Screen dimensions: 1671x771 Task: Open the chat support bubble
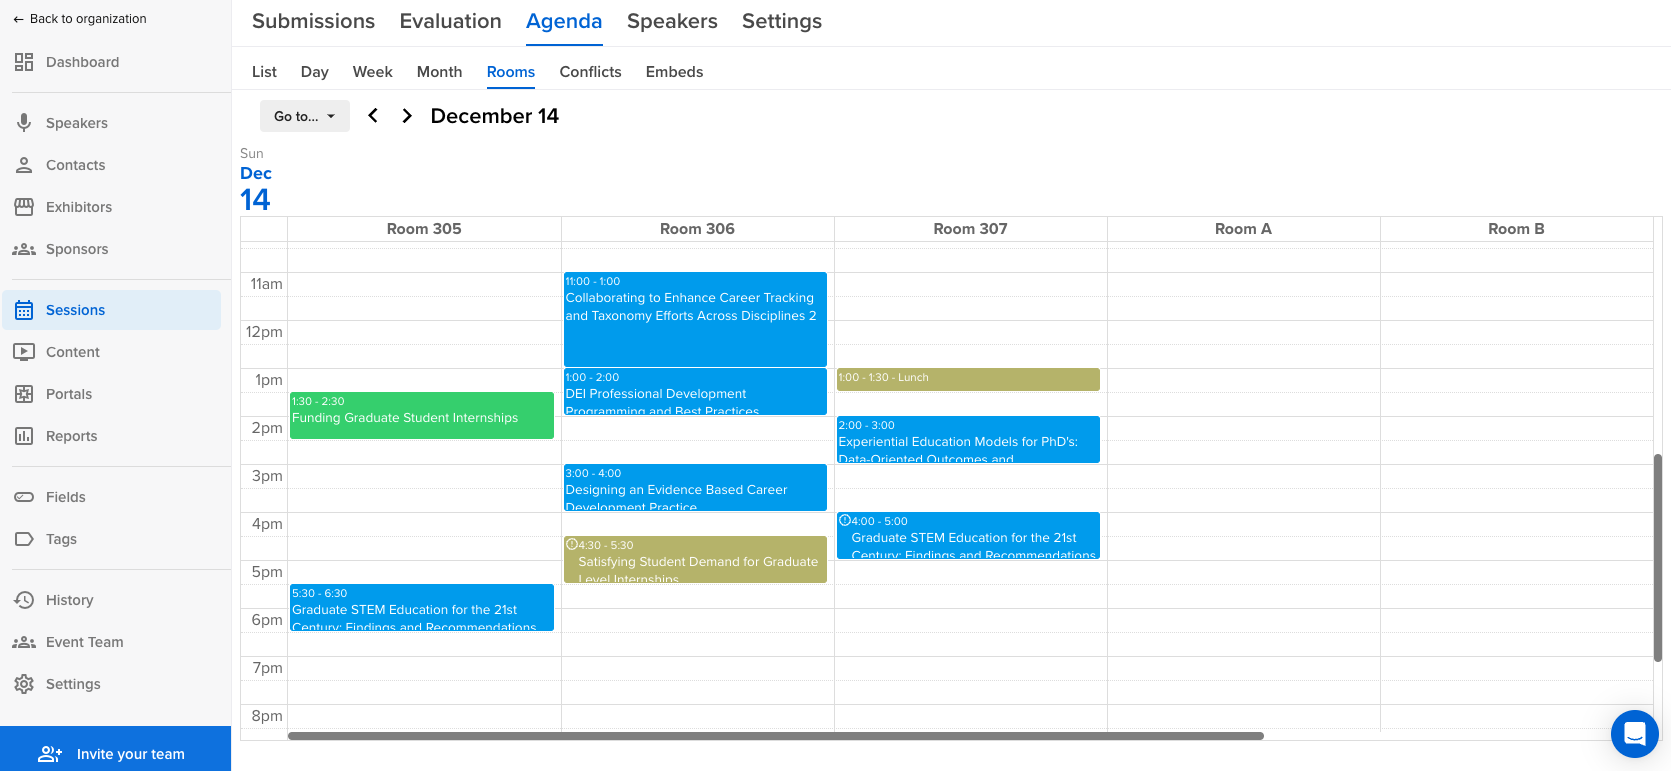pyautogui.click(x=1634, y=734)
